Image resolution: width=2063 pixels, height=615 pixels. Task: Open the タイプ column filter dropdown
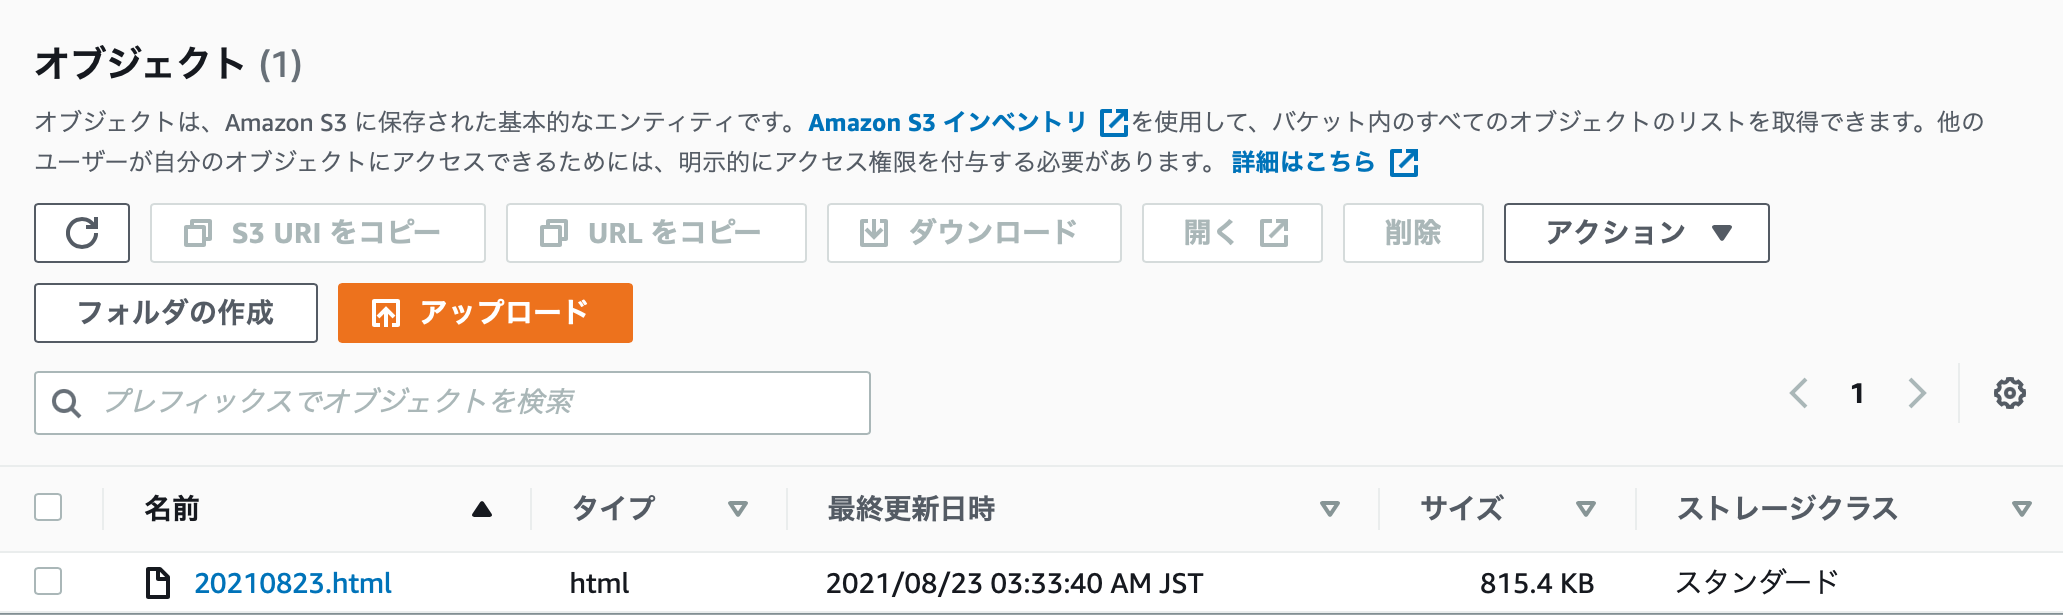click(x=738, y=509)
